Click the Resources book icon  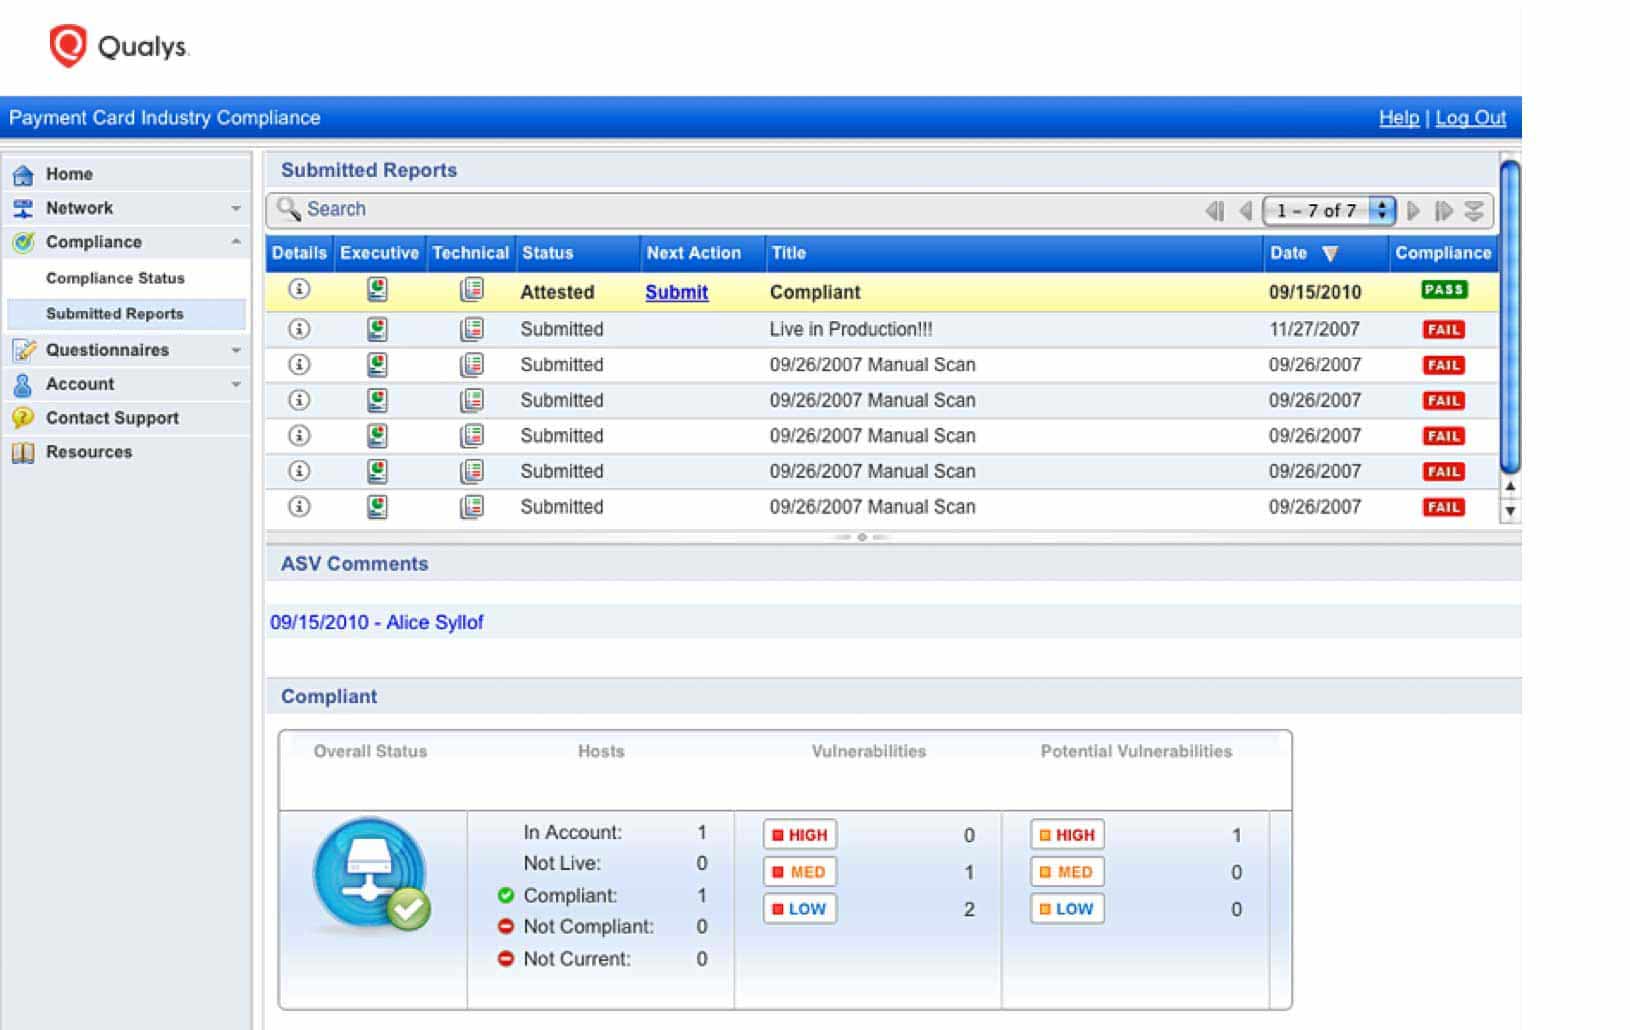point(22,452)
